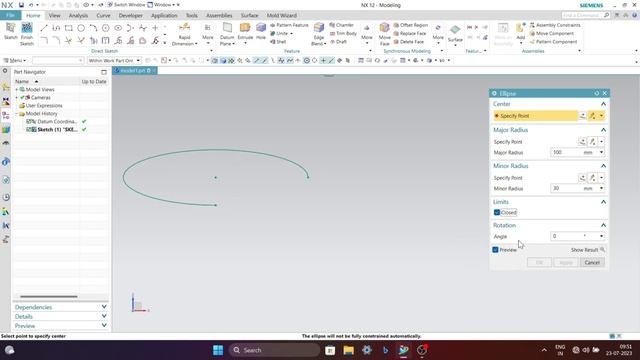Click Specify Point under Center
Image resolution: width=640 pixels, height=360 pixels.
click(536, 116)
